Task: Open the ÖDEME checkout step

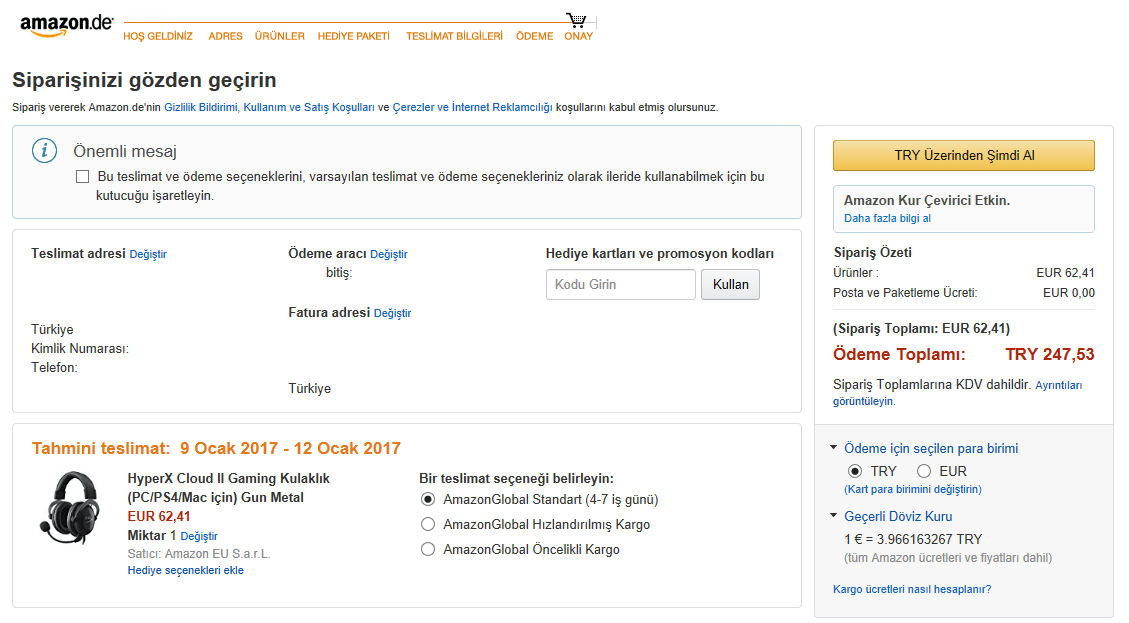Action: click(x=534, y=36)
